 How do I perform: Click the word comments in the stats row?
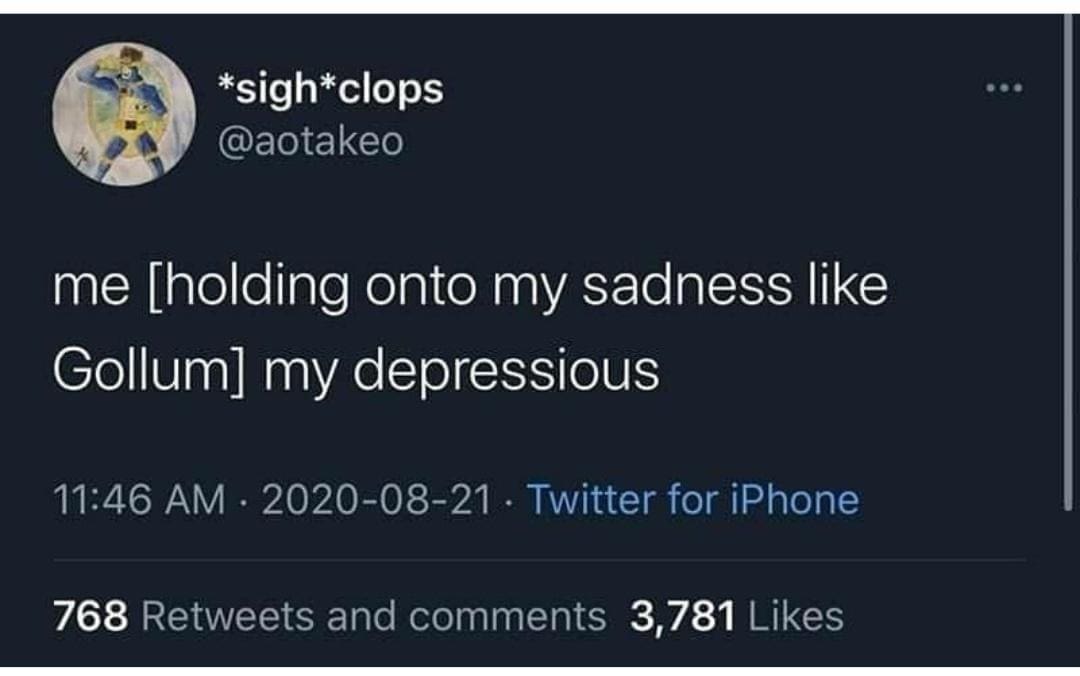pos(508,615)
